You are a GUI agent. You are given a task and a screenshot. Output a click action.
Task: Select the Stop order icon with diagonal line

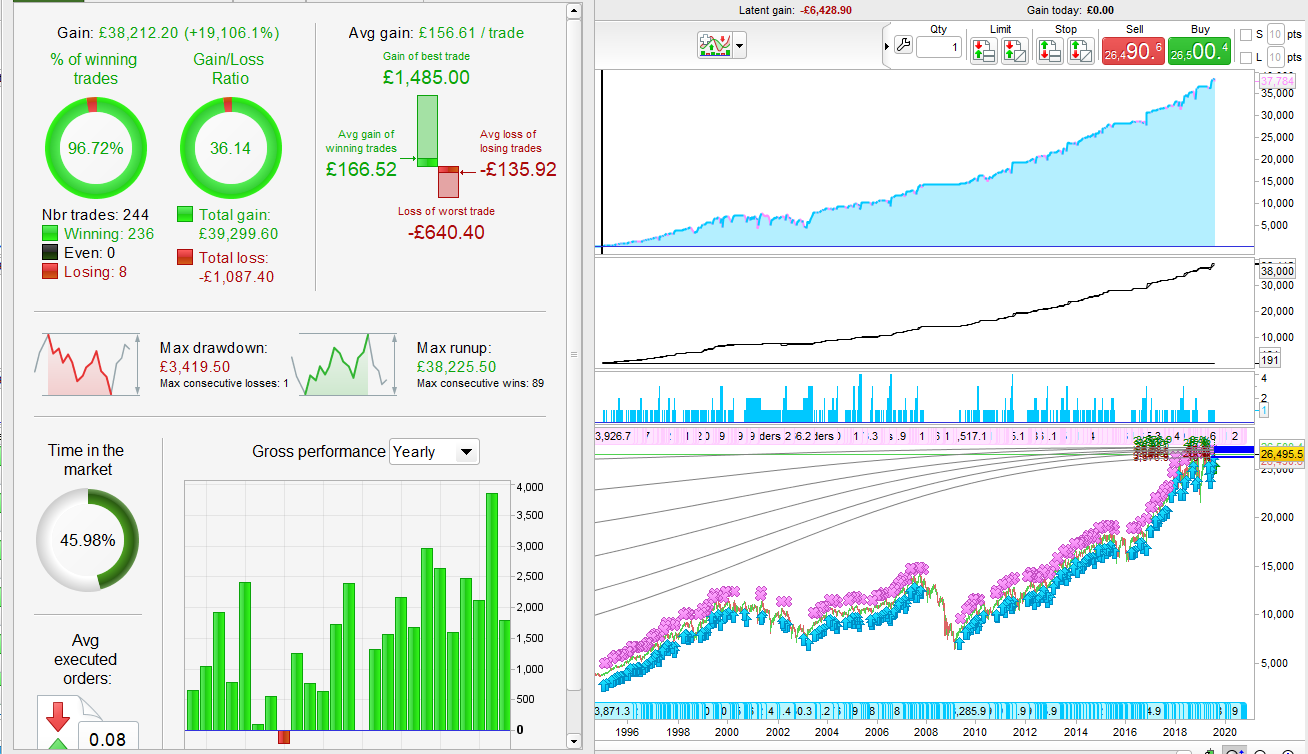pos(1081,51)
